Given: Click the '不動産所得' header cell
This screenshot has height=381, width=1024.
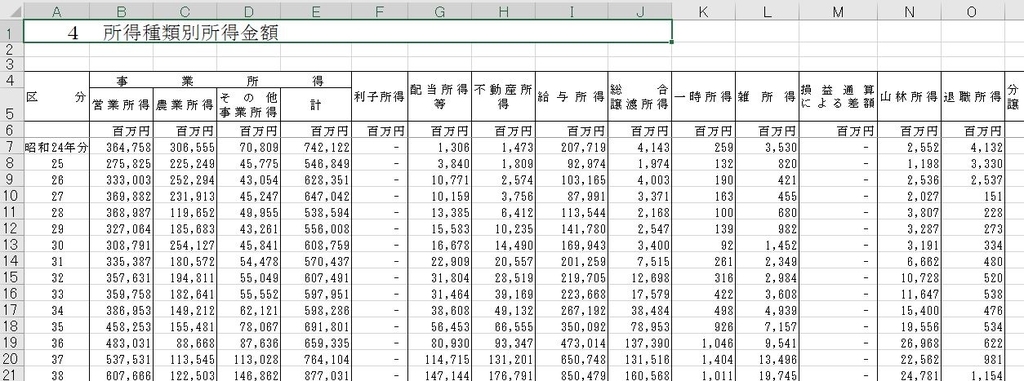Looking at the screenshot, I should (504, 97).
